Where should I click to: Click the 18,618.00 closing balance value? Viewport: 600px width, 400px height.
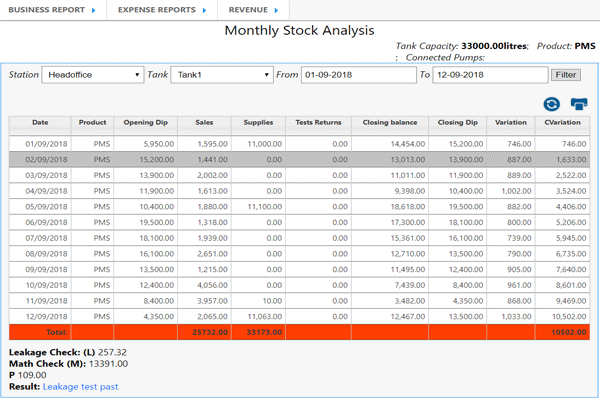[x=408, y=207]
